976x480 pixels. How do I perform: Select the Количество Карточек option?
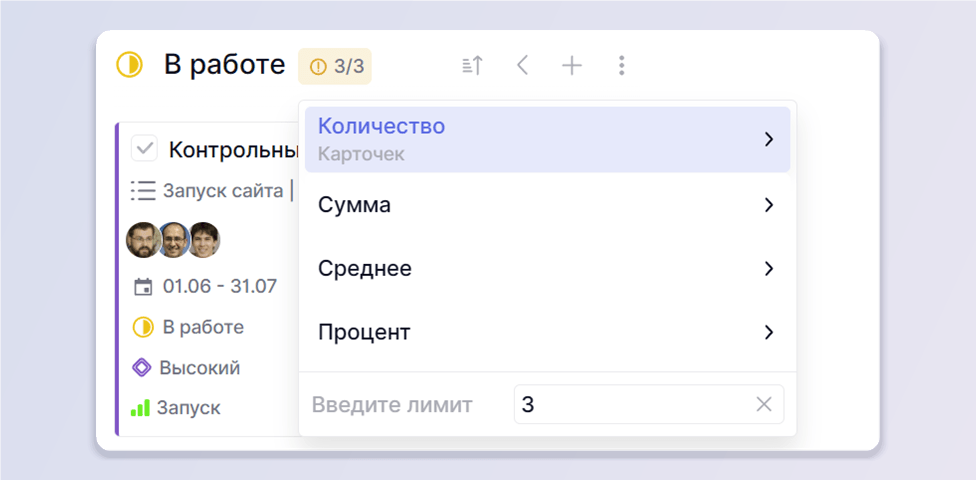pyautogui.click(x=547, y=139)
